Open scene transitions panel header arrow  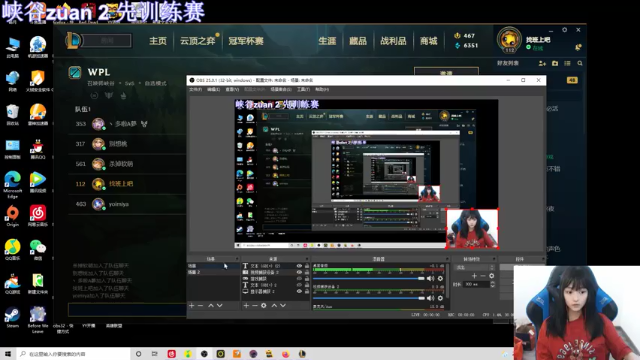494,259
